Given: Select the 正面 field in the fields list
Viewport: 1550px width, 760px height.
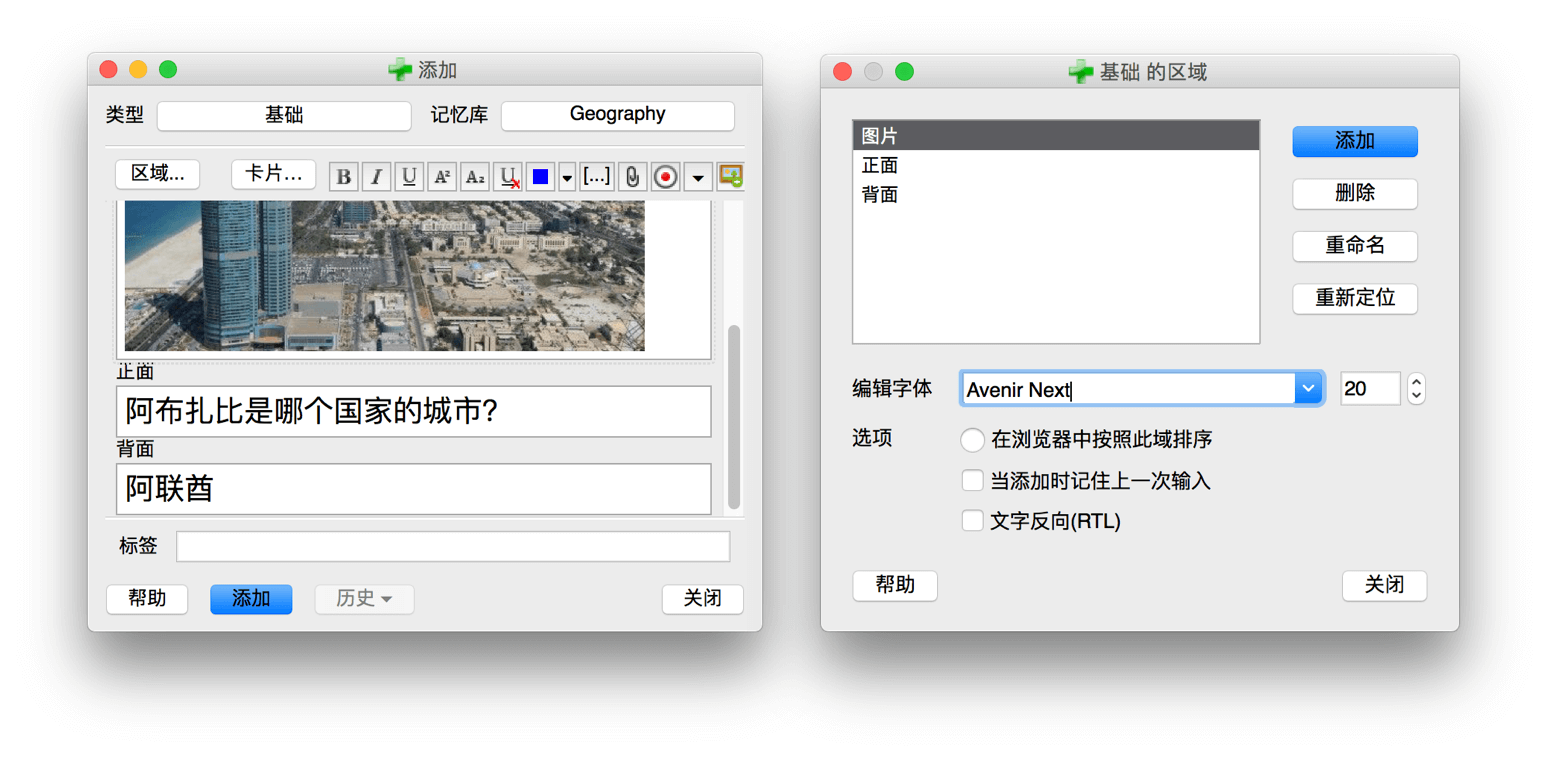Looking at the screenshot, I should [1056, 165].
